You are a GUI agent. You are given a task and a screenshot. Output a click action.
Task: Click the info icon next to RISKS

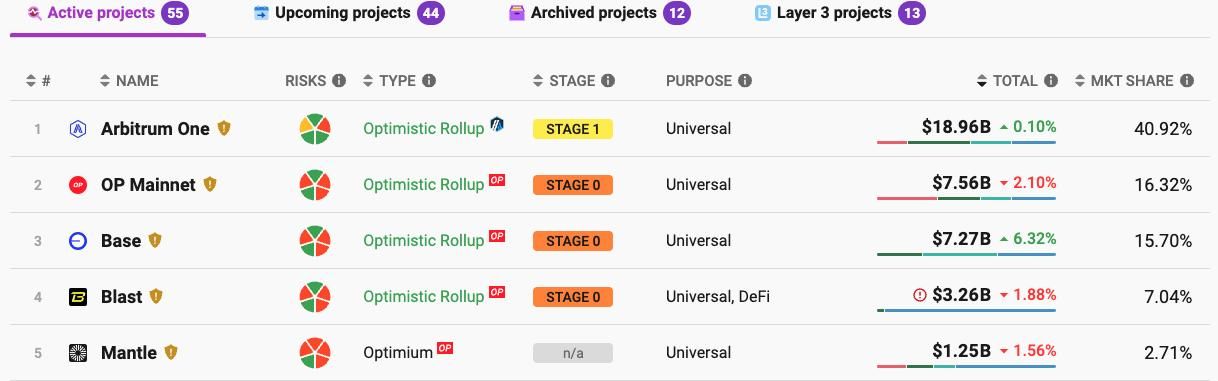[339, 81]
